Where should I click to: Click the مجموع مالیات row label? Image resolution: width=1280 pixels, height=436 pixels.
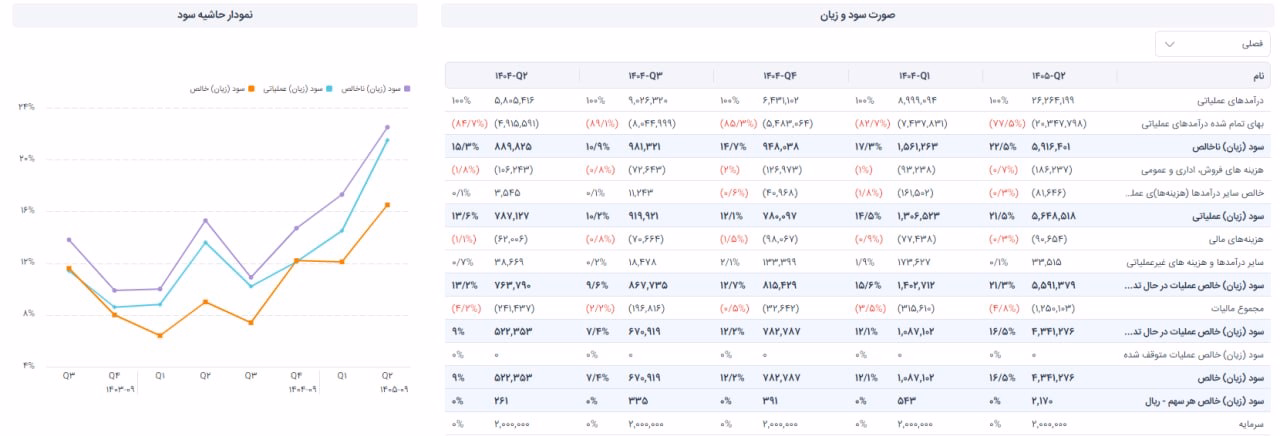1241,308
